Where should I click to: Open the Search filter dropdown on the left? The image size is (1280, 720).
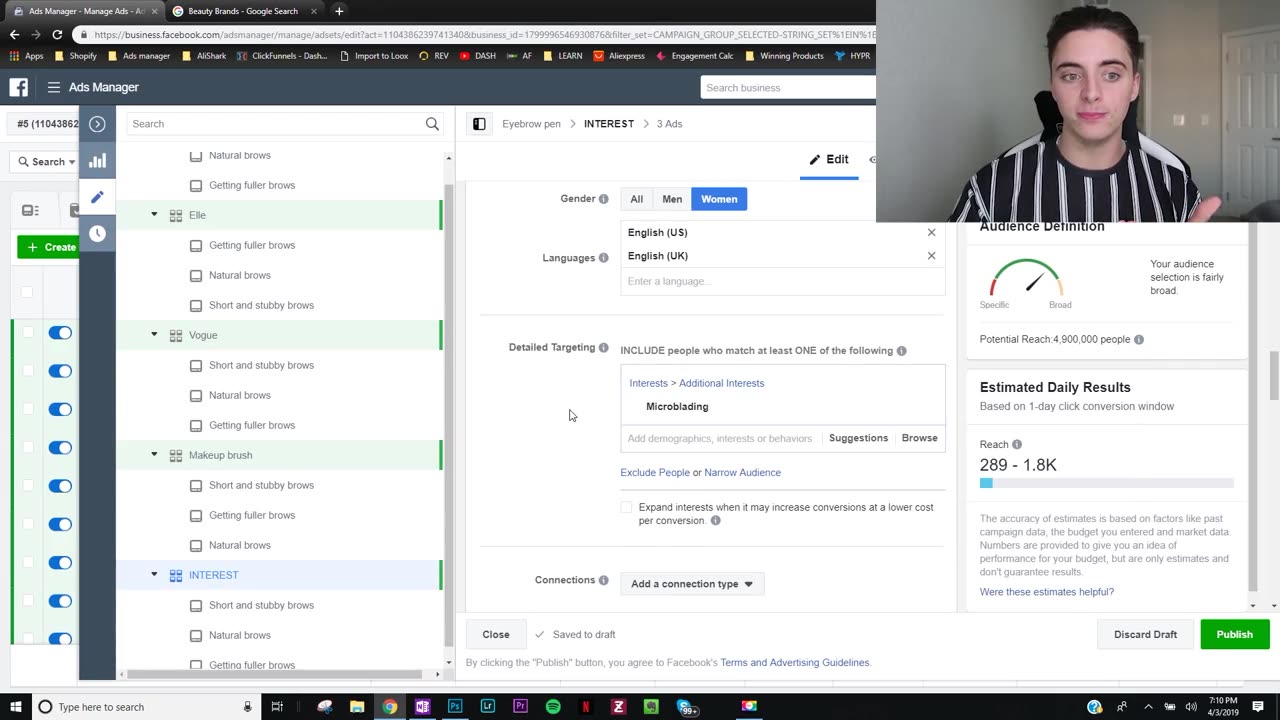(x=47, y=162)
